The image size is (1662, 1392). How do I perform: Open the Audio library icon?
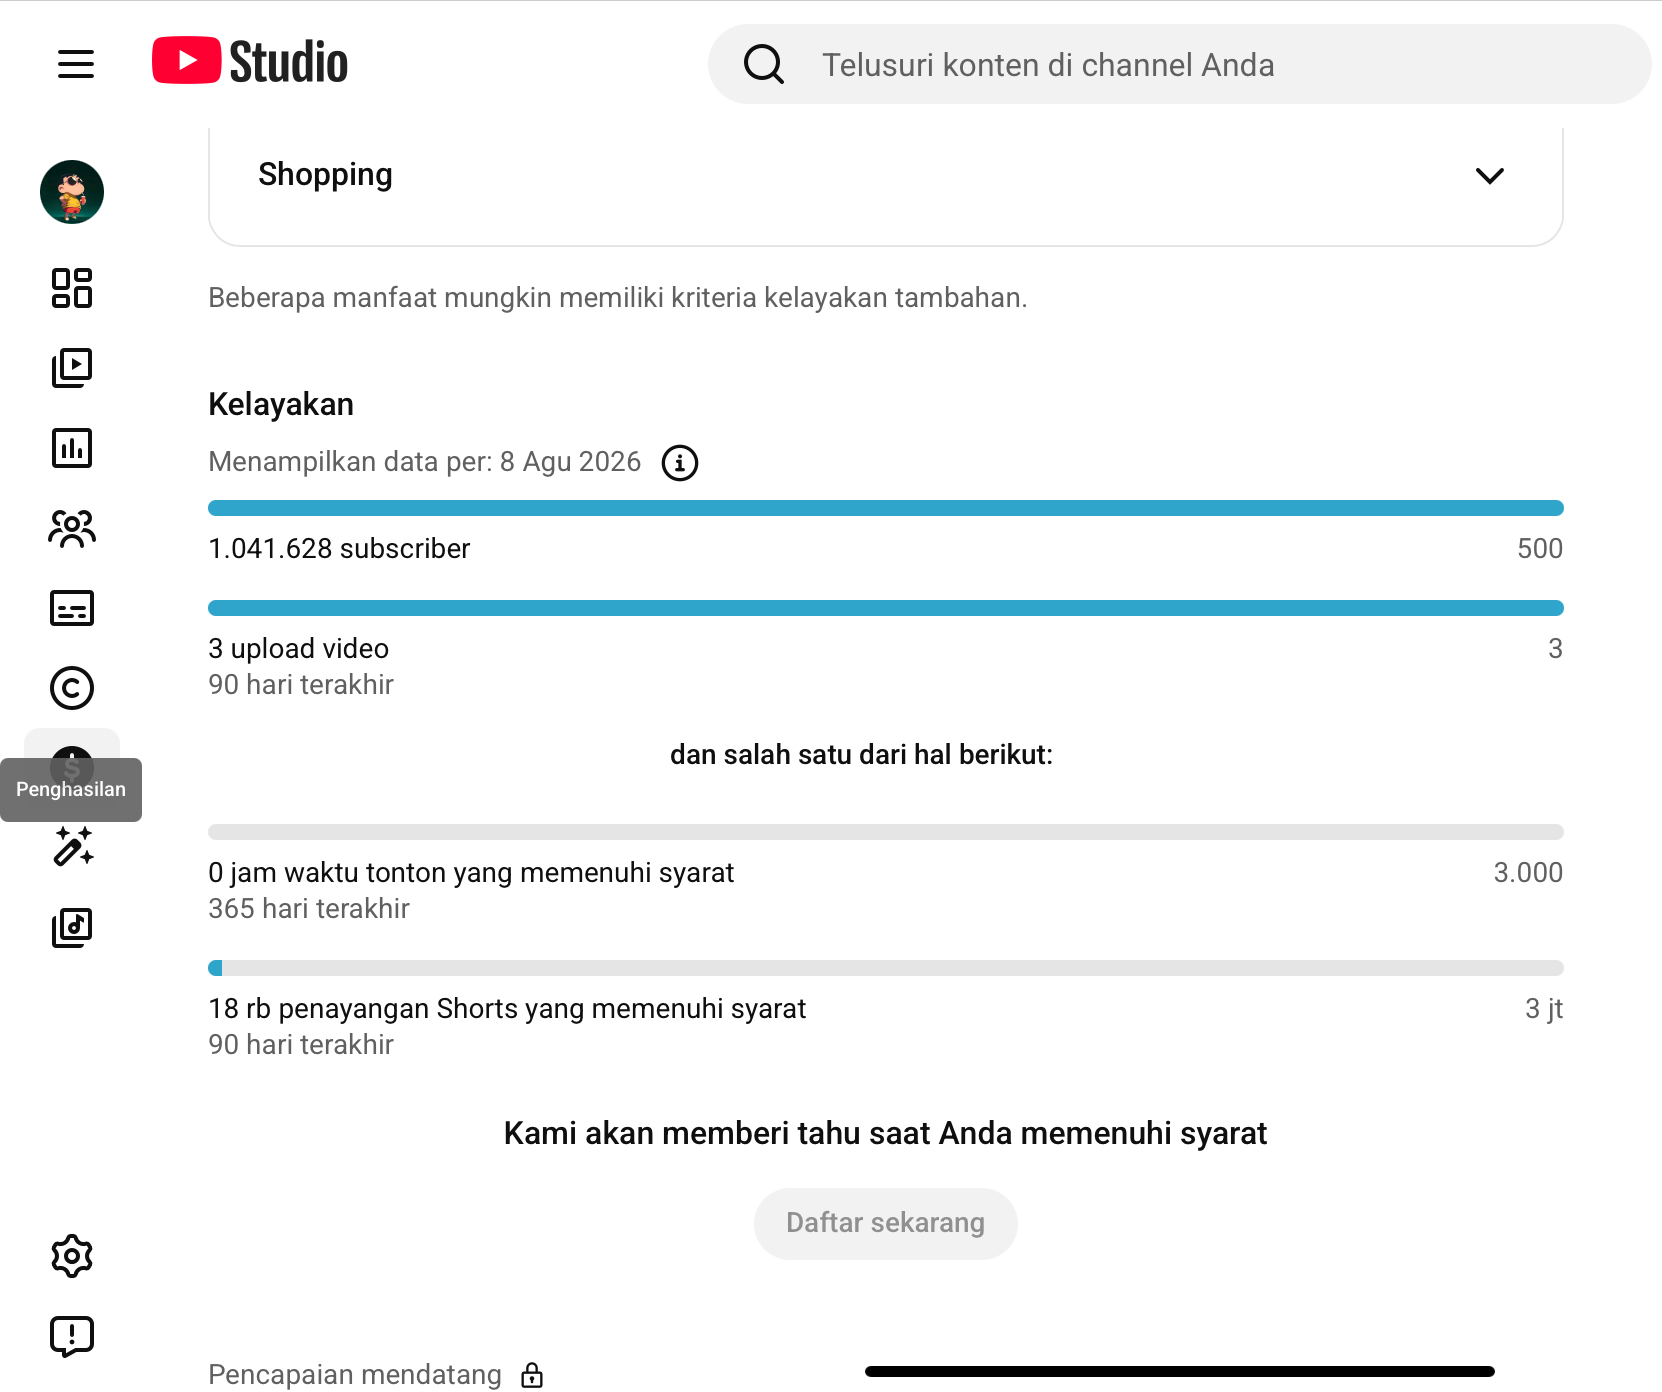(72, 928)
